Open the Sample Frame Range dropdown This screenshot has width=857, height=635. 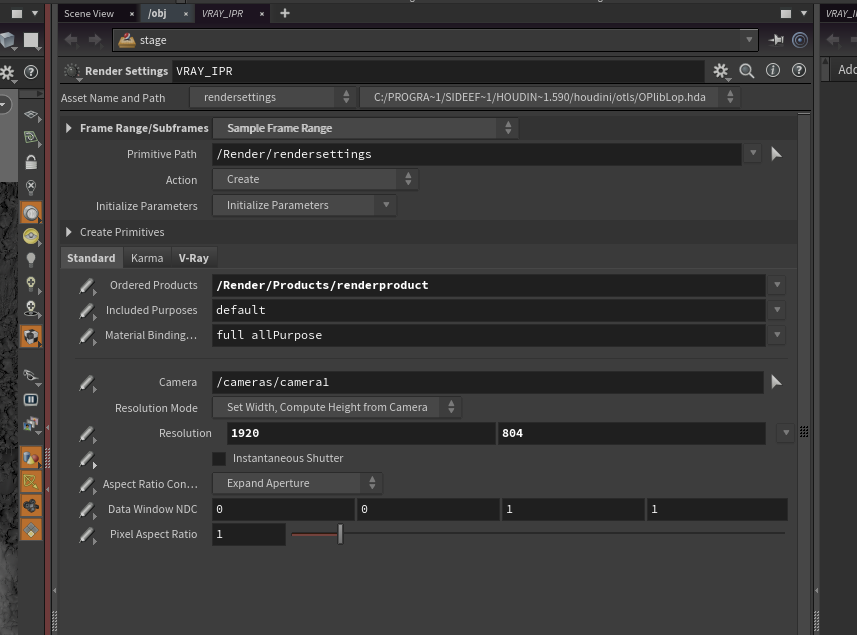tap(365, 128)
